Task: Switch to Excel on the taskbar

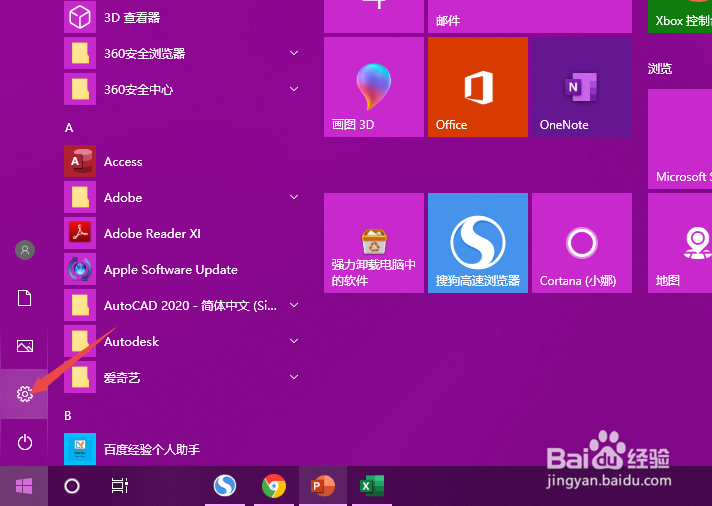Action: (372, 486)
